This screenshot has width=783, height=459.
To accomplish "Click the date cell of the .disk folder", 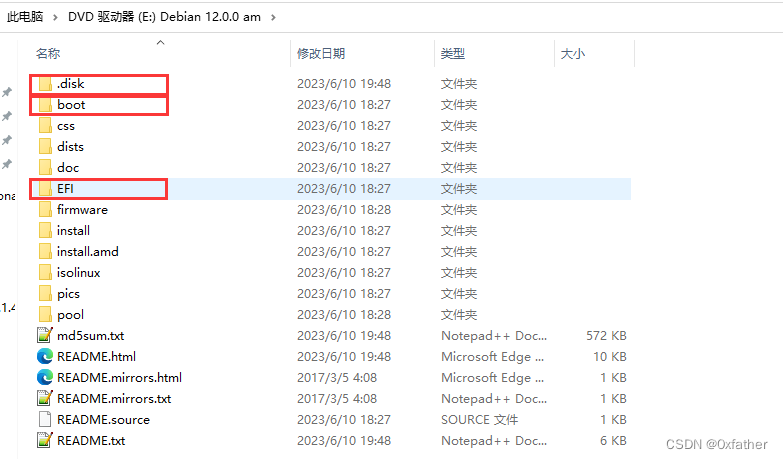I will (344, 84).
